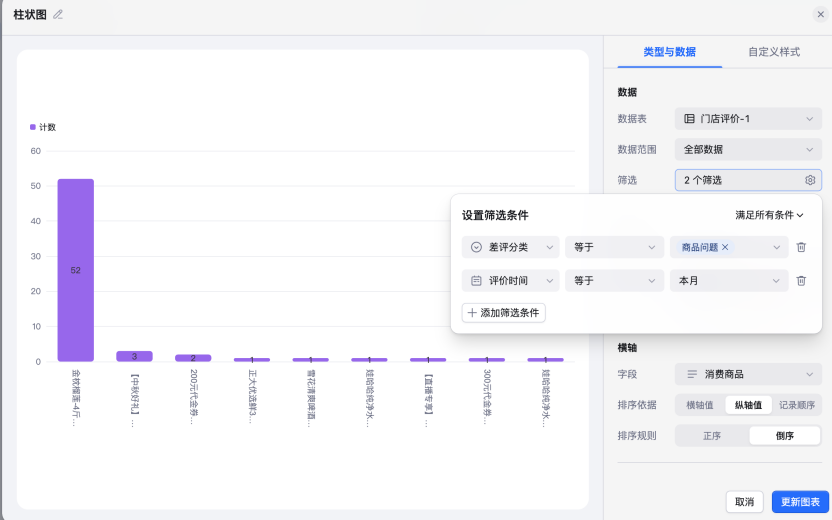Click the 更新图表 button

(800, 502)
